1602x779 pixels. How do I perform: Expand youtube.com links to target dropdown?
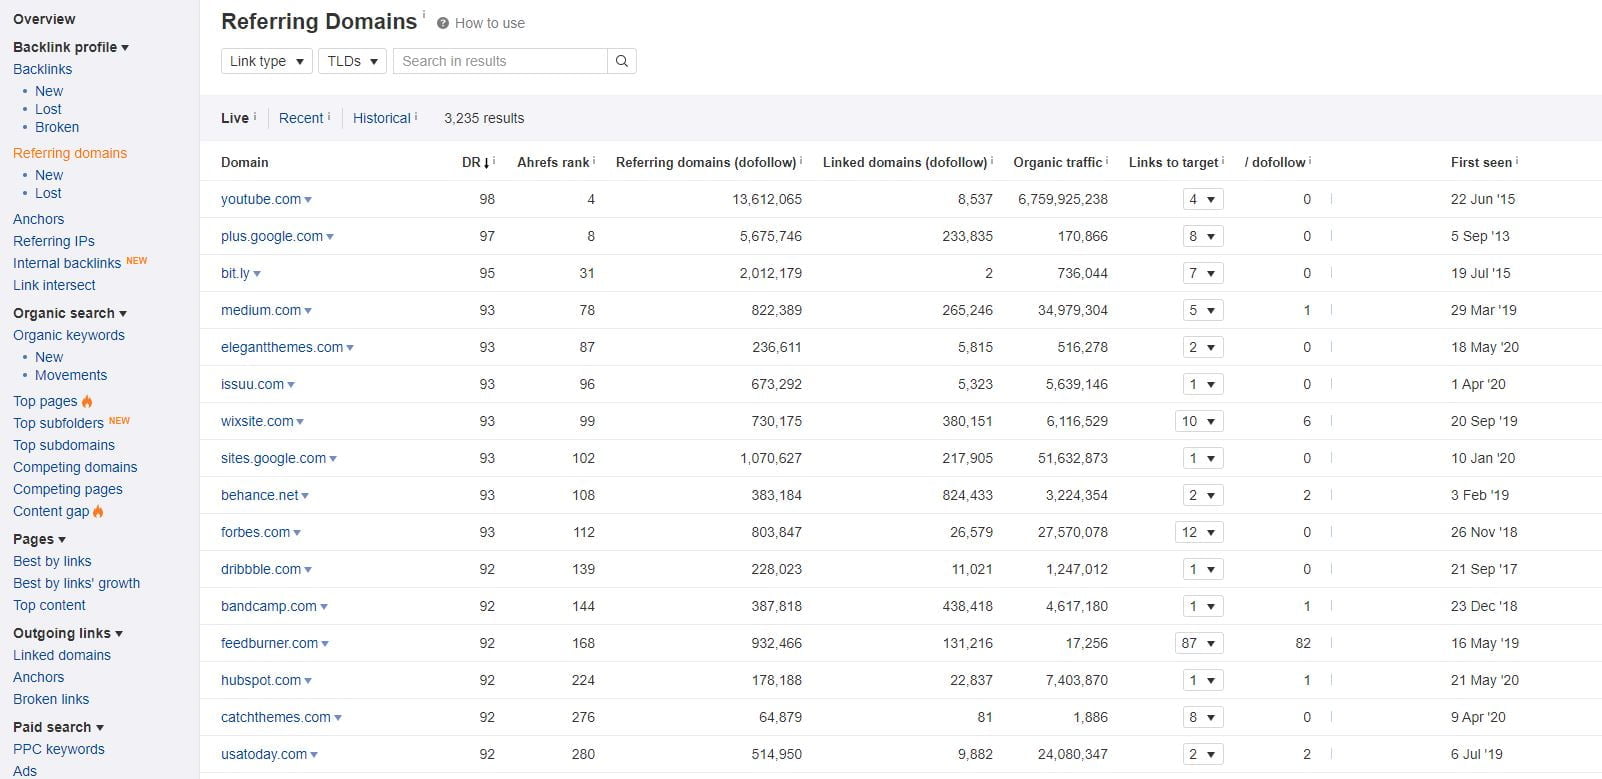(1203, 199)
